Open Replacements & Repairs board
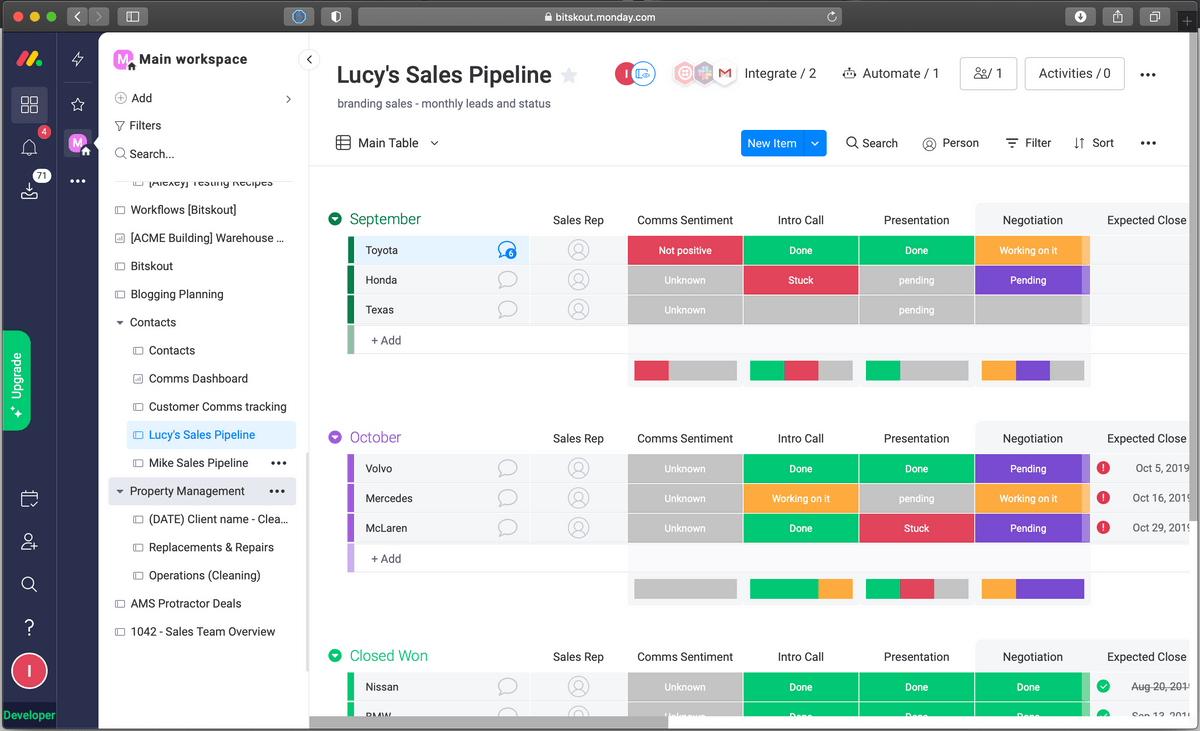 click(x=211, y=547)
